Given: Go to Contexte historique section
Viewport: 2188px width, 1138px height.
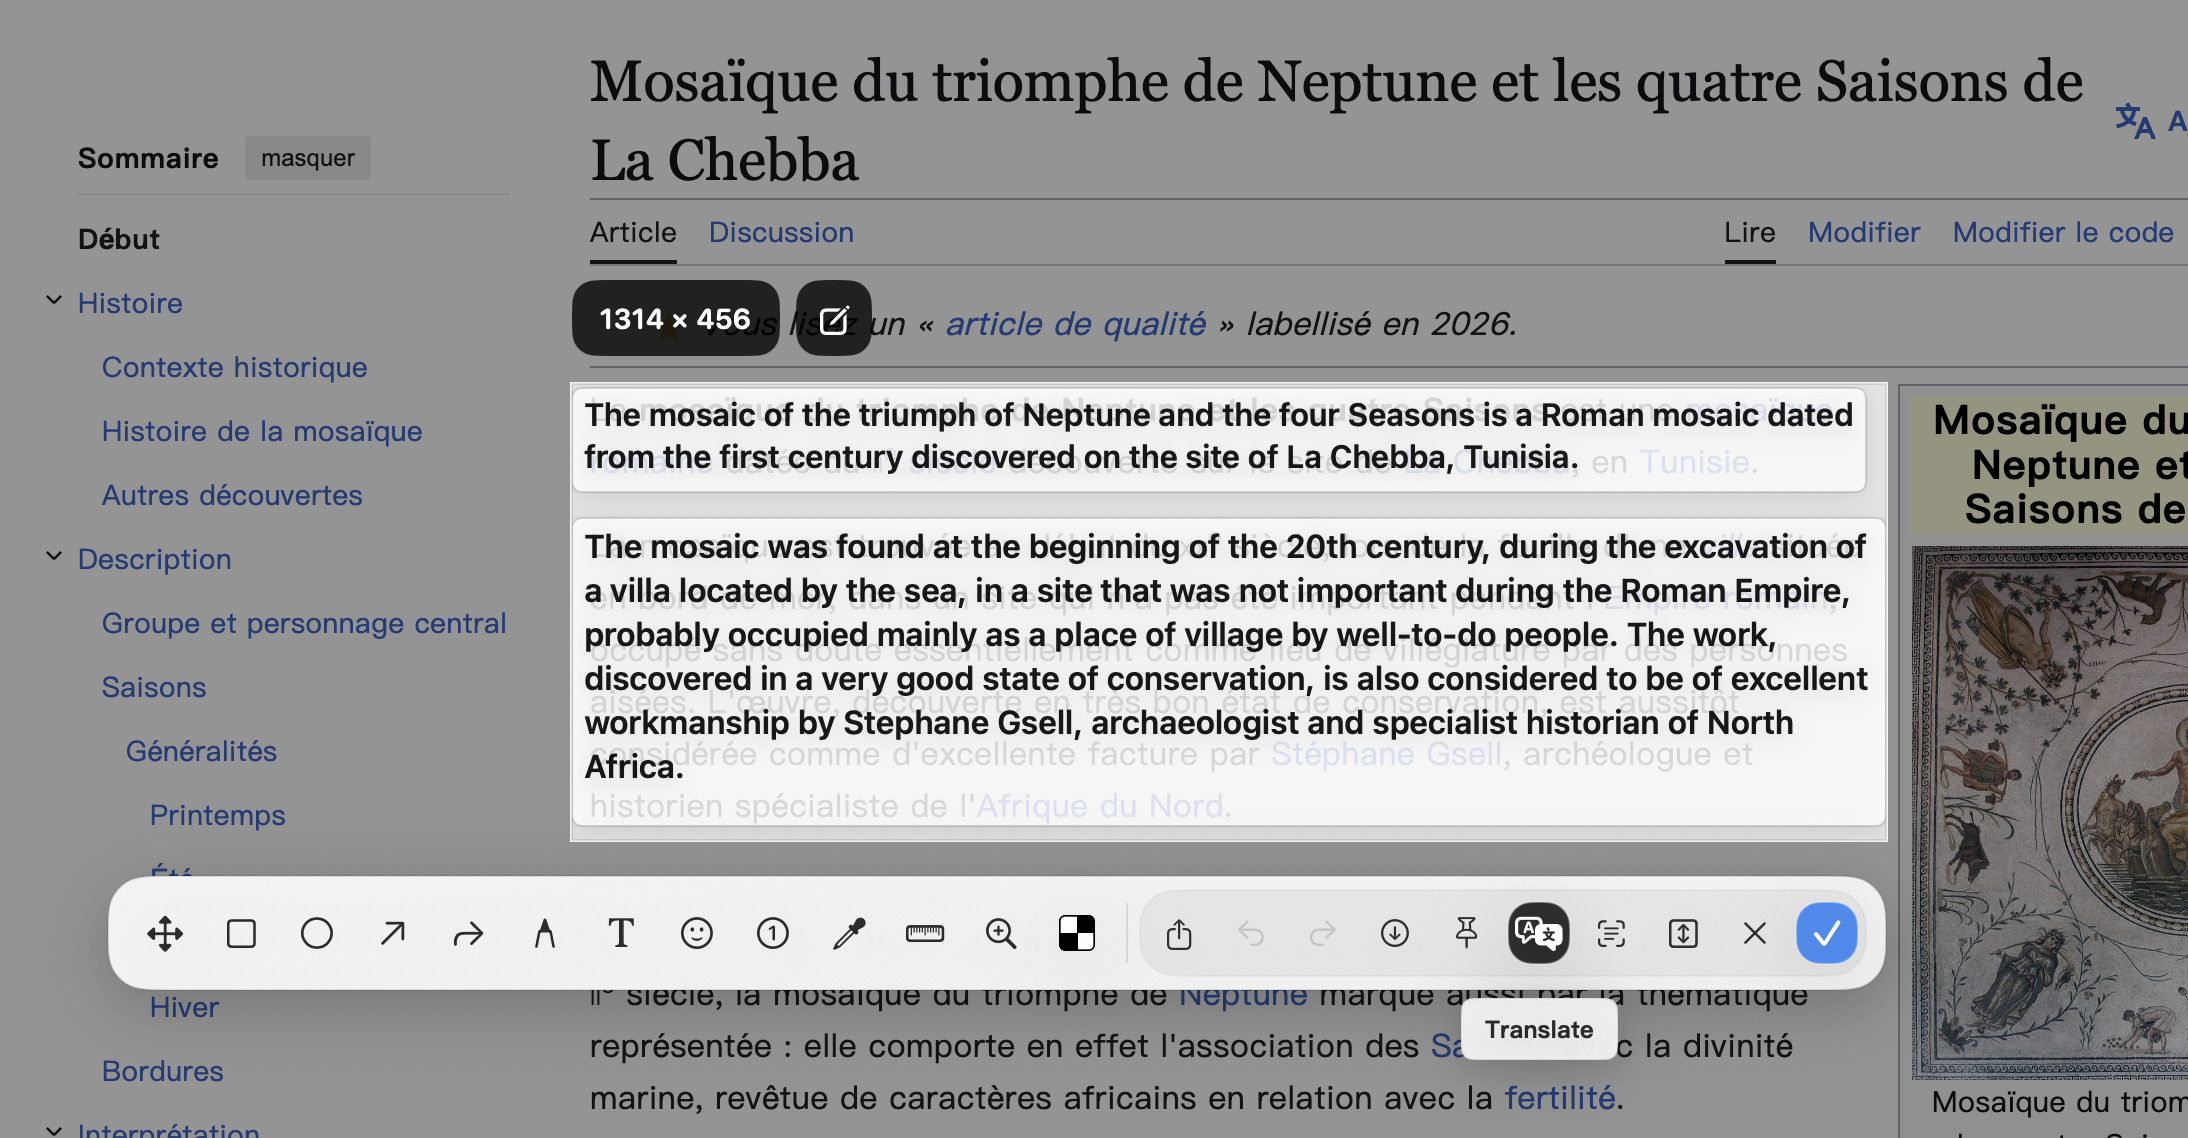Looking at the screenshot, I should [235, 367].
